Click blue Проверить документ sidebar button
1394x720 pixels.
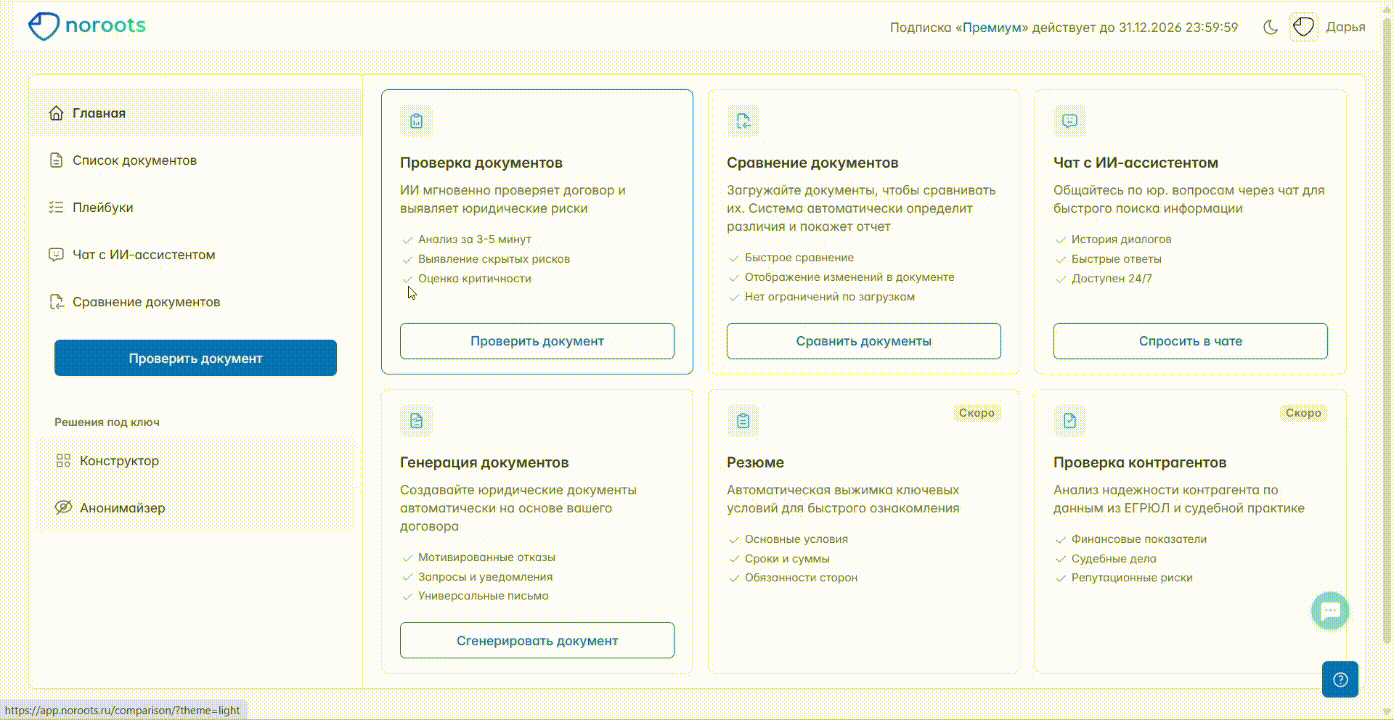coord(195,358)
